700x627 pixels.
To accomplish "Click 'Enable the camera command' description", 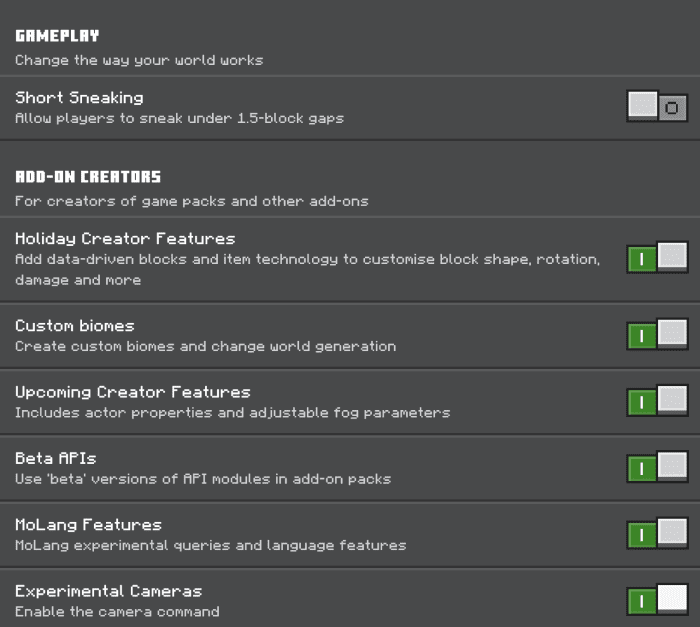I will coord(117,611).
